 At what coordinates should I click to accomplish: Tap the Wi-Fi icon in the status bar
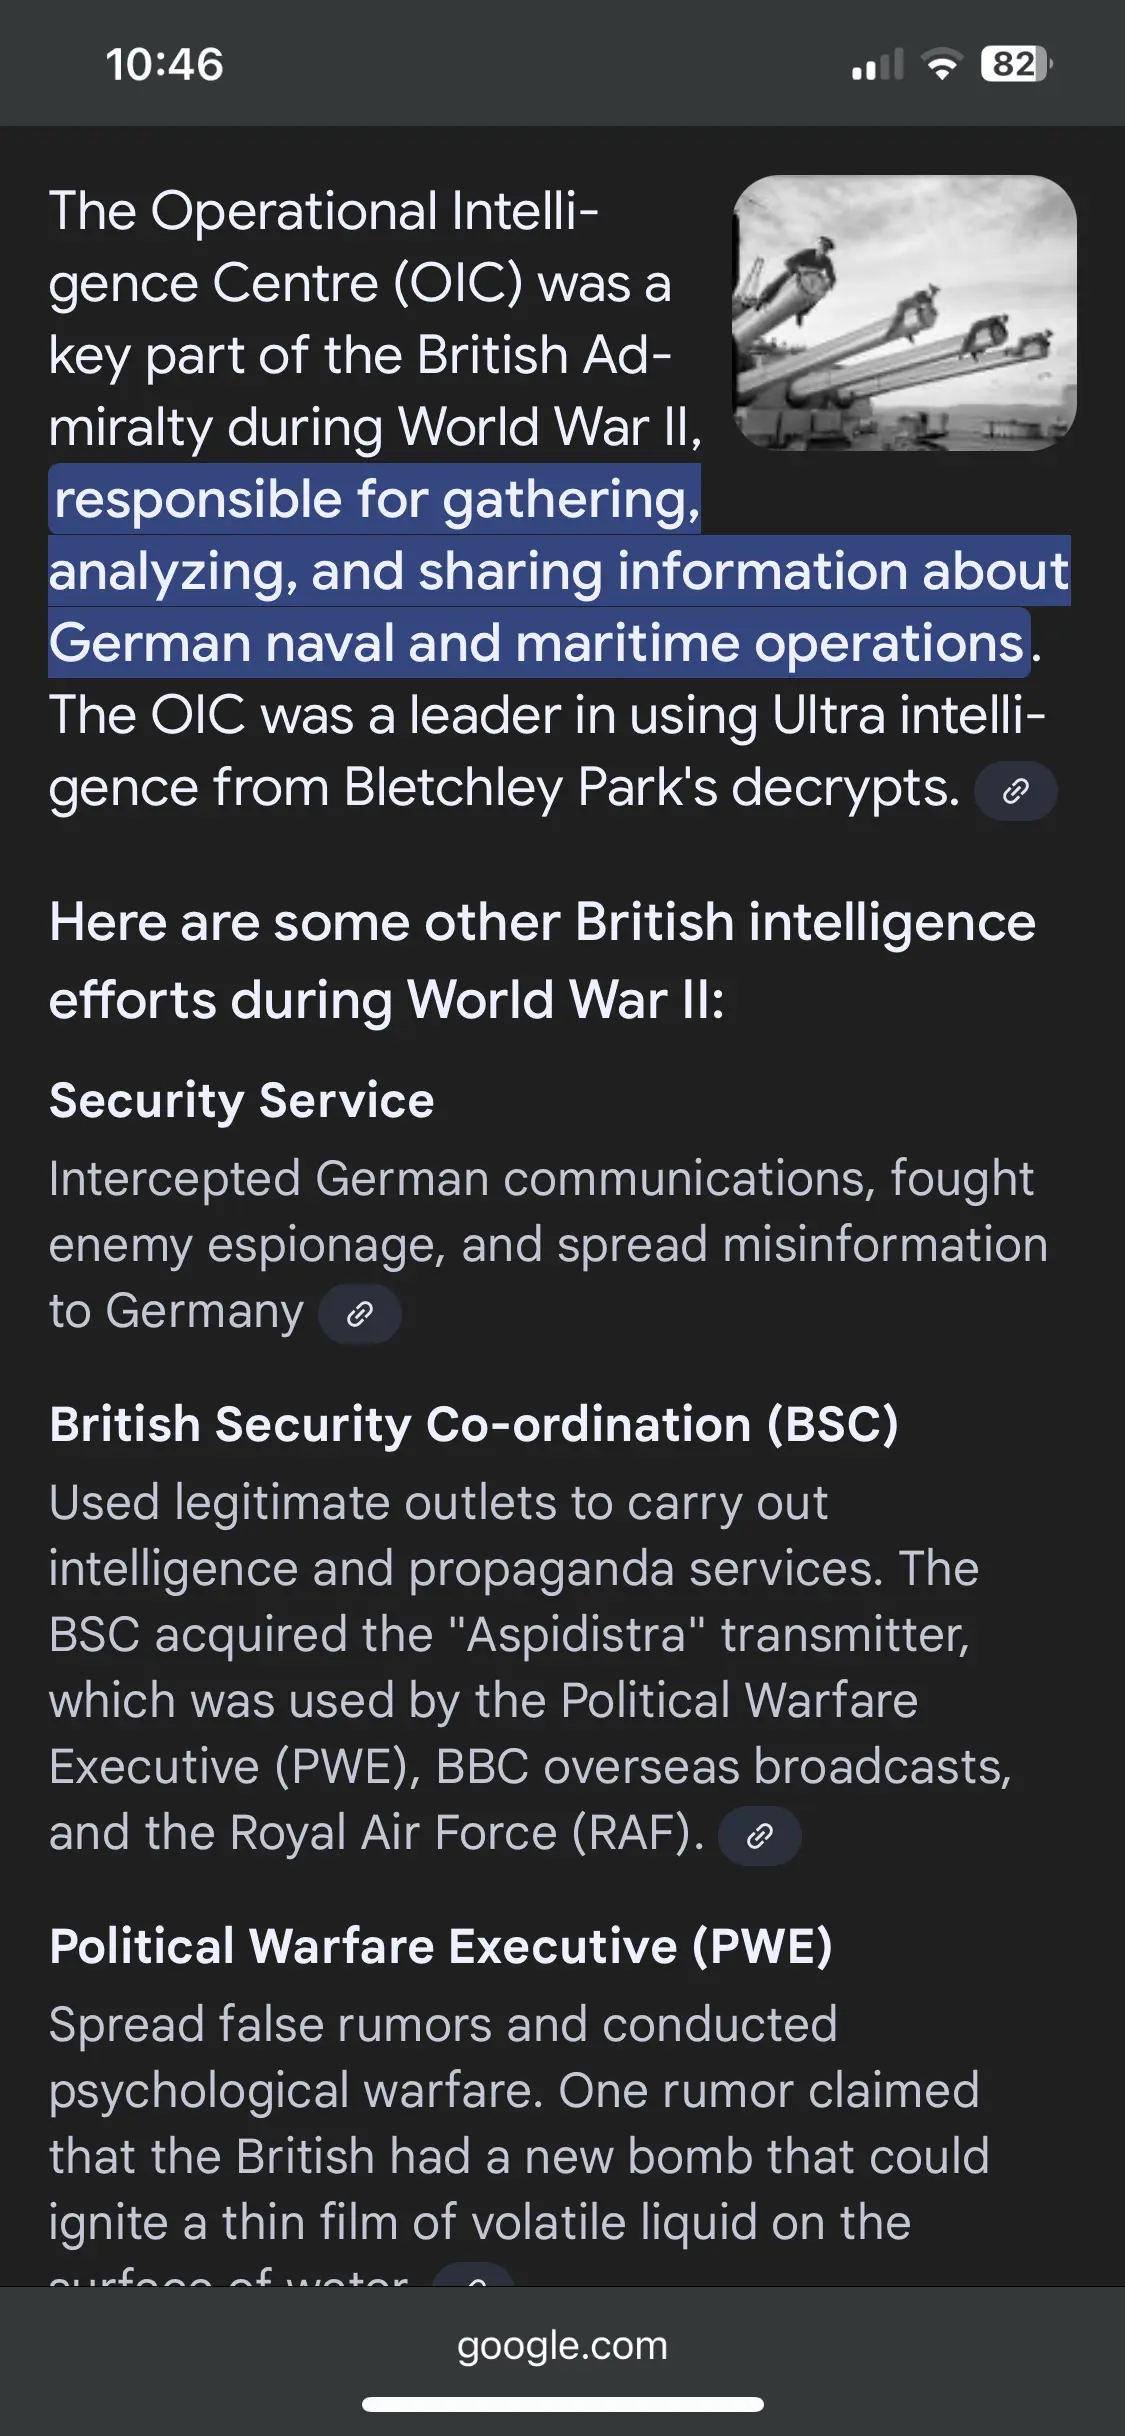pyautogui.click(x=940, y=65)
